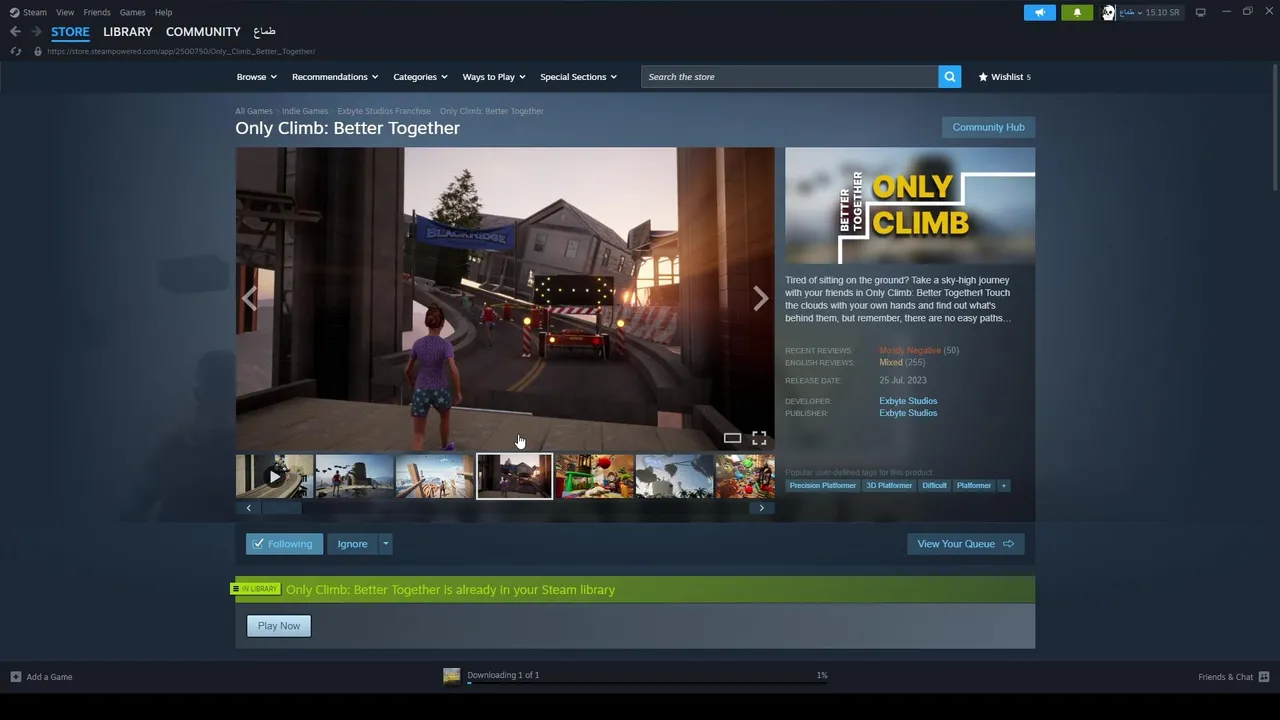Click thumbnail strip left scroll arrow
1280x720 pixels.
(248, 508)
